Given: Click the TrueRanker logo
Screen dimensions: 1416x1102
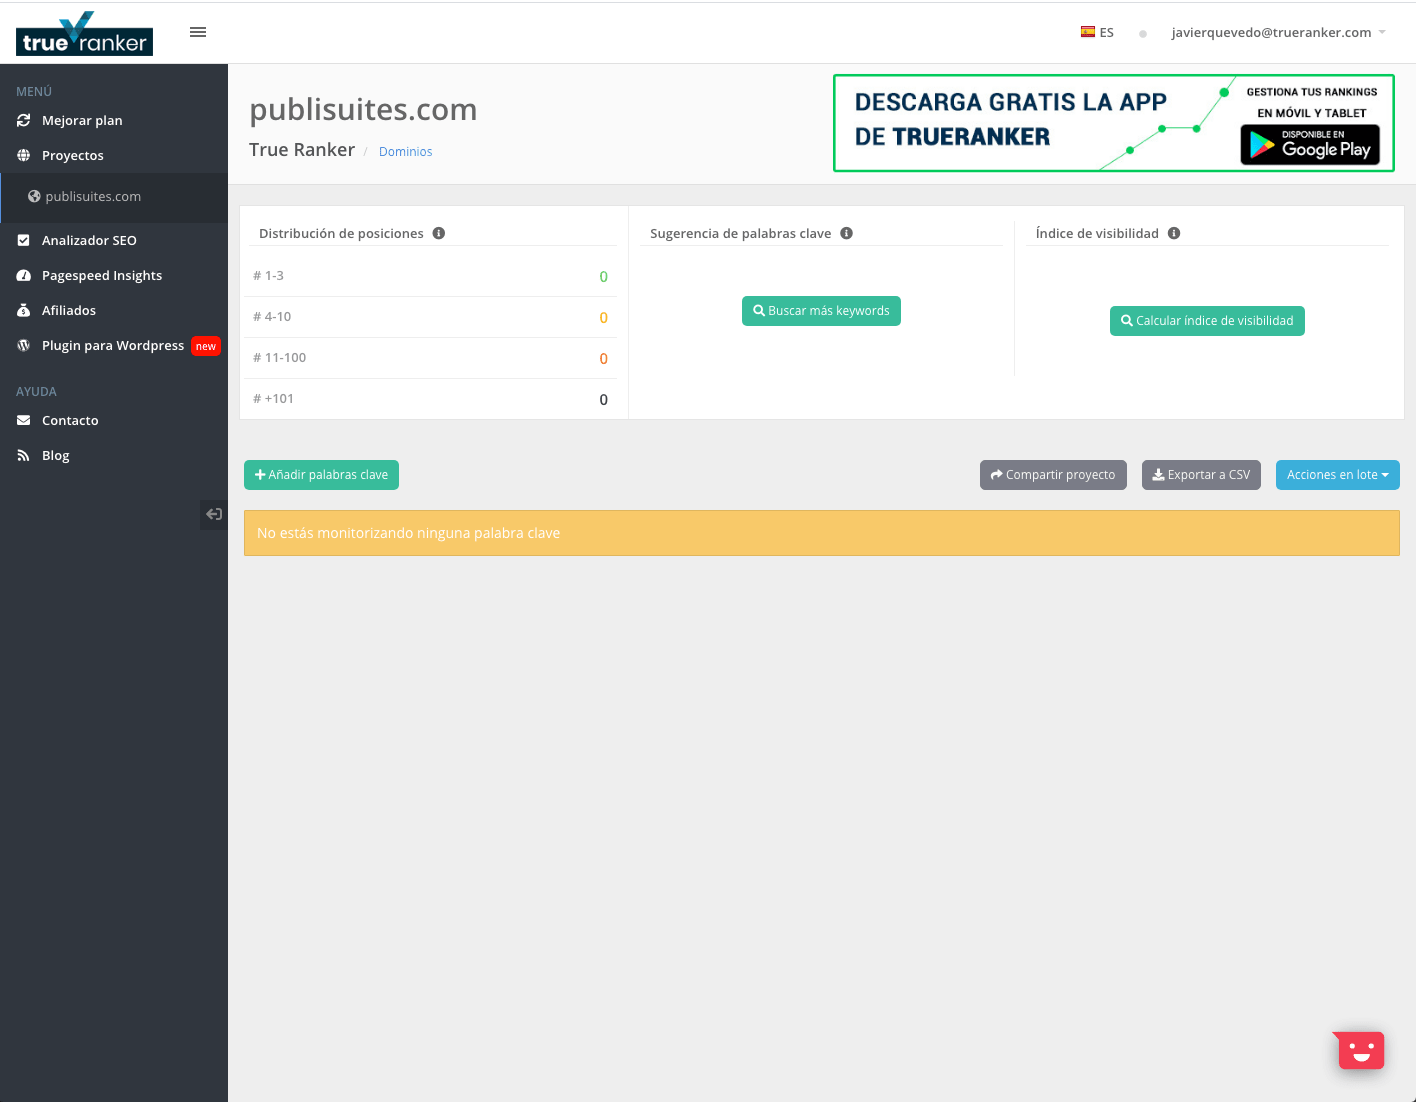Looking at the screenshot, I should click(x=83, y=33).
